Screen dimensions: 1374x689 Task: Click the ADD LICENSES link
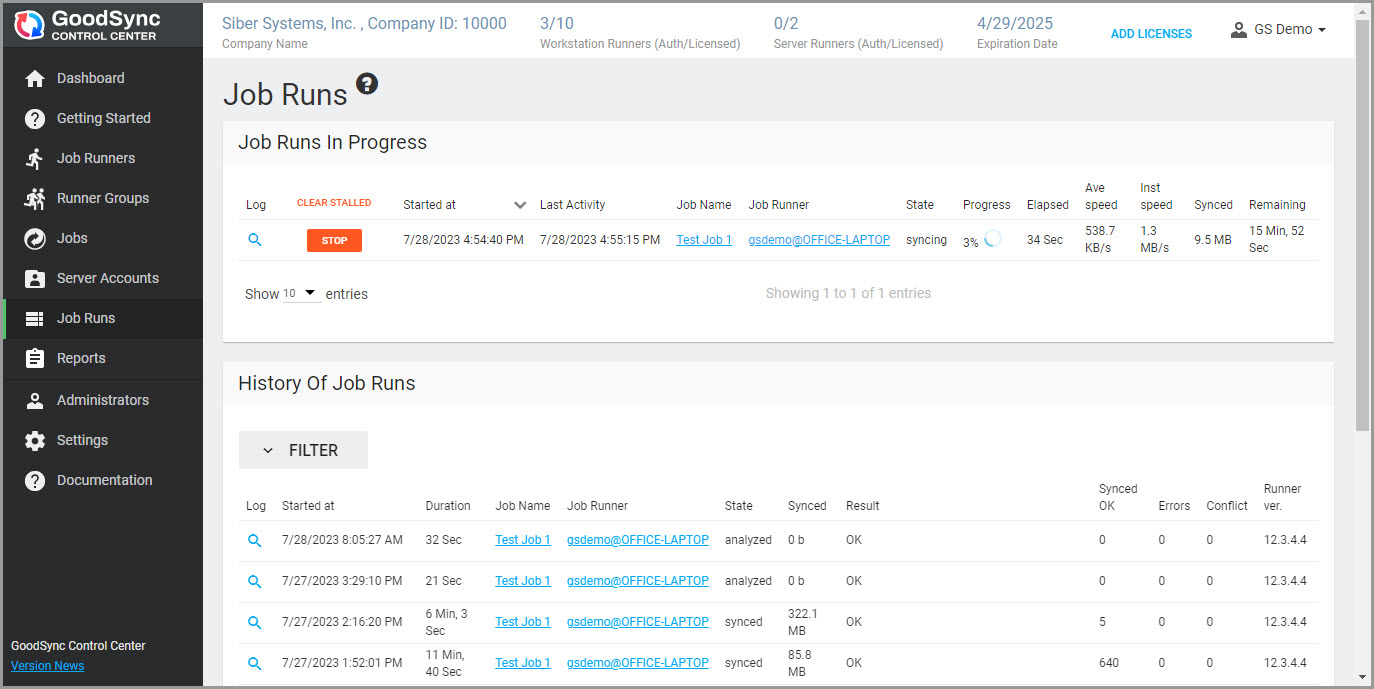pos(1151,34)
